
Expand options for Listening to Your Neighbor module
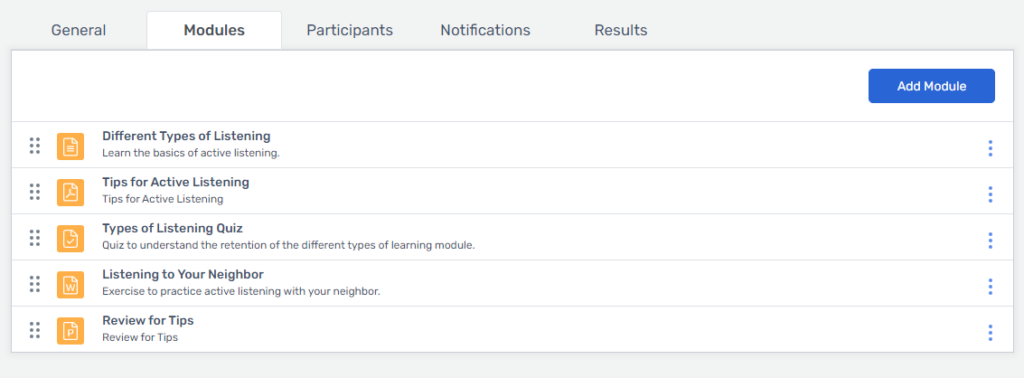[990, 287]
